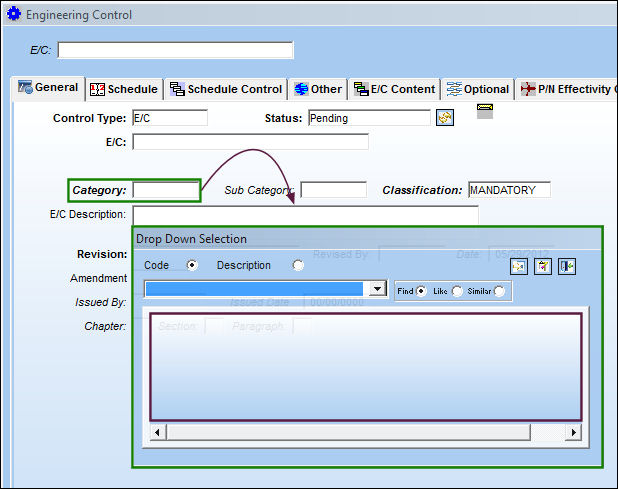Expand the search combo box dropdown arrow
This screenshot has width=618, height=489.
coord(377,289)
